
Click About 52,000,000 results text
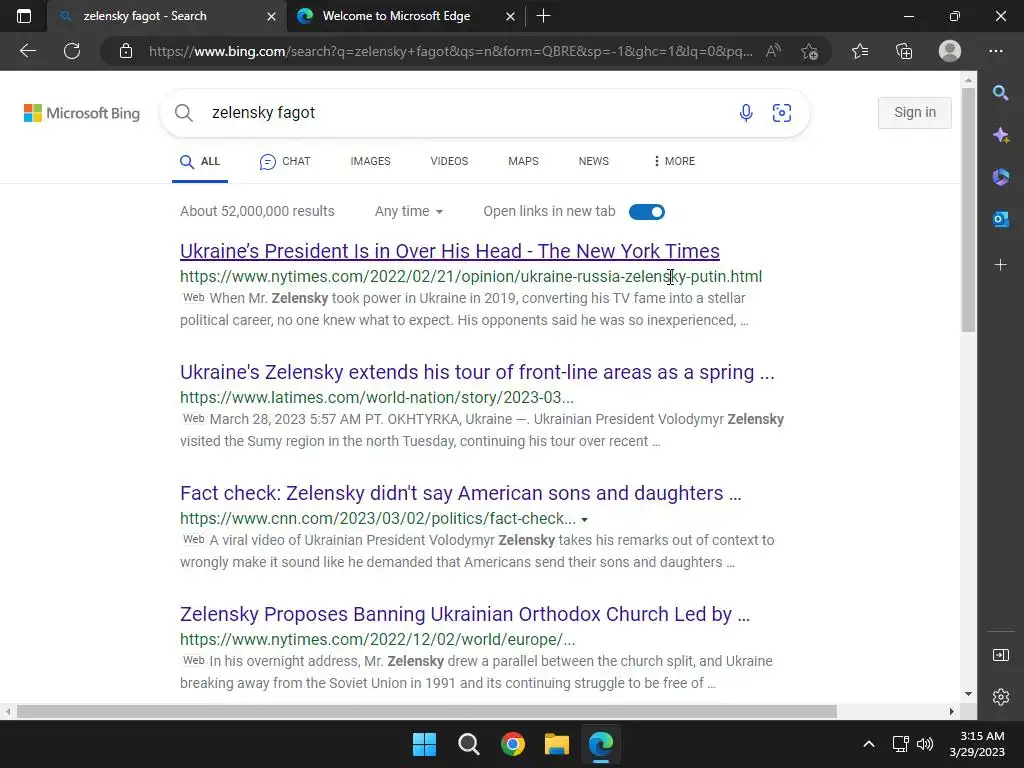pos(257,211)
